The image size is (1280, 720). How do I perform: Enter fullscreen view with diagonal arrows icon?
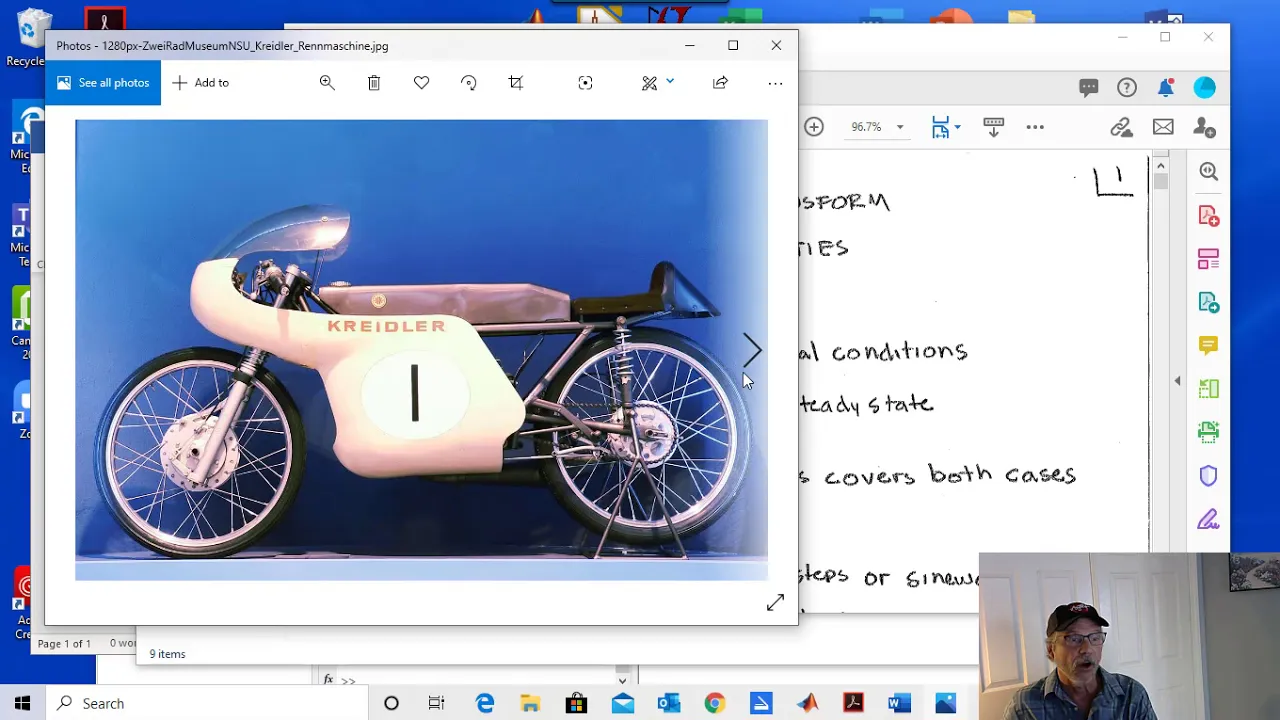(775, 602)
